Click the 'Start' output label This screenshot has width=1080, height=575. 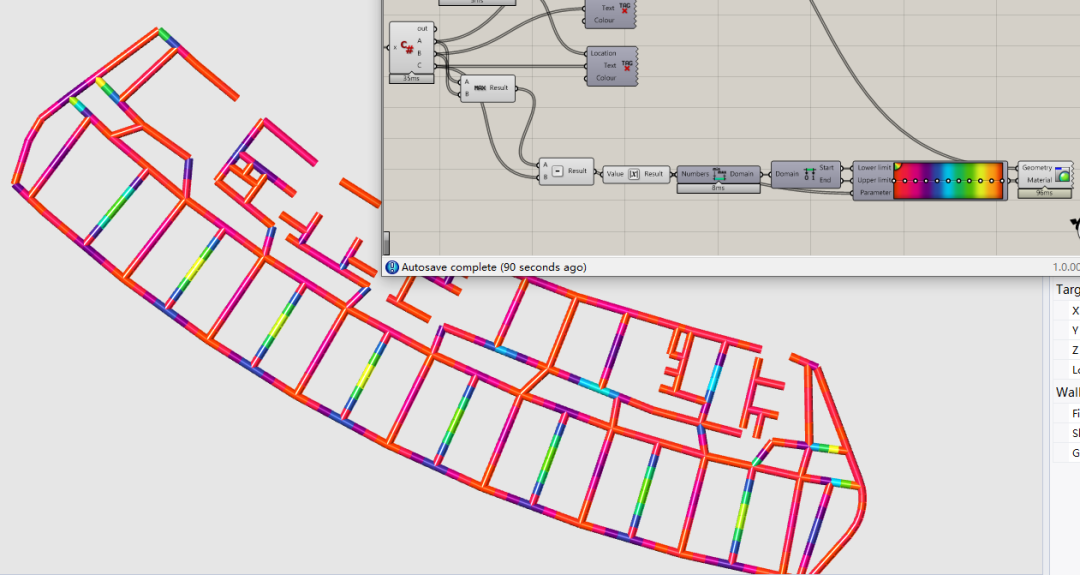click(827, 168)
